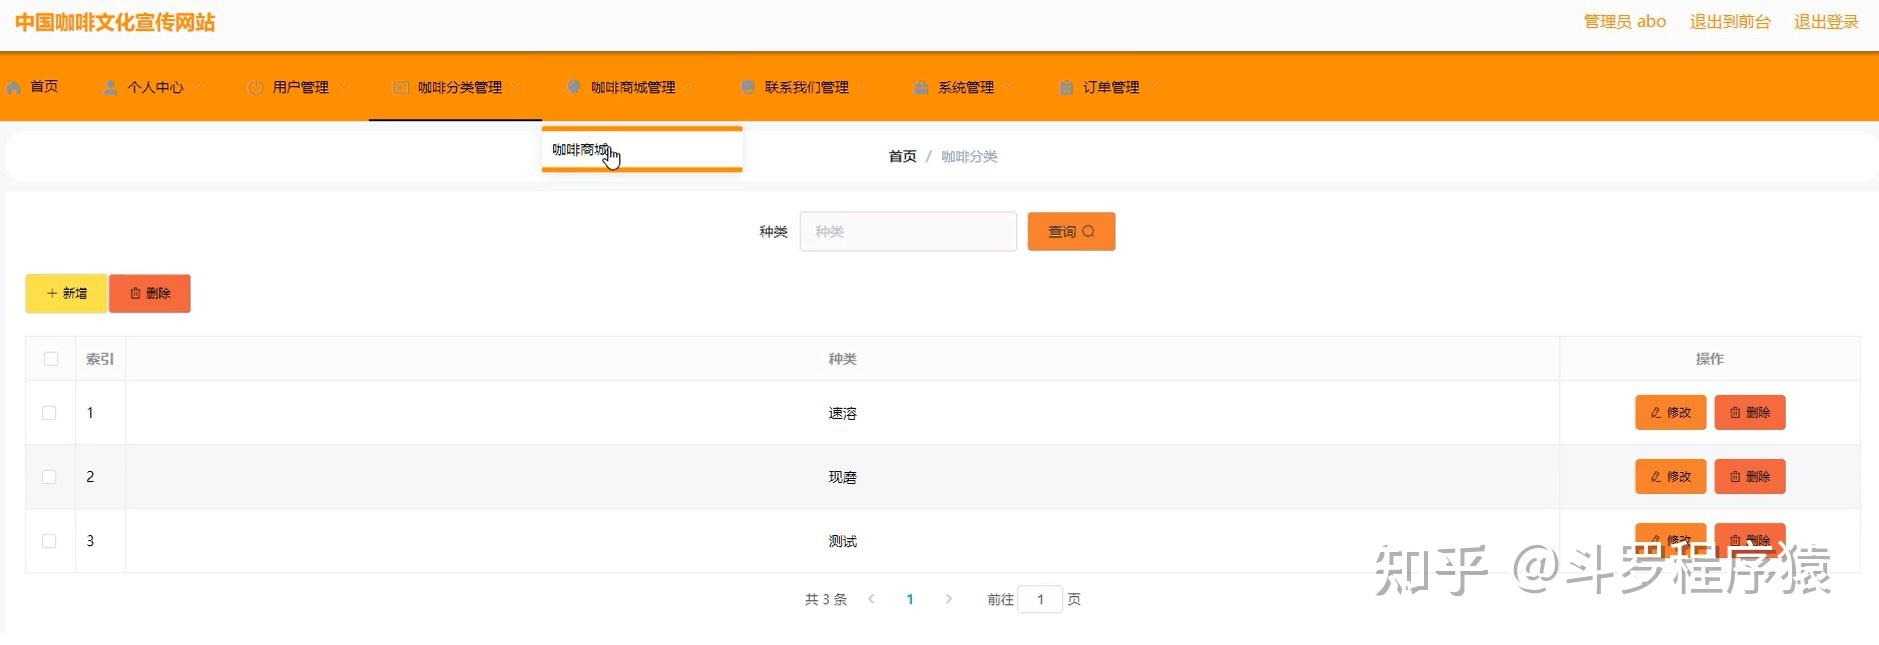Expand the 联系我们管理 dropdown chevron
This screenshot has height=645, width=1879.
click(x=863, y=88)
